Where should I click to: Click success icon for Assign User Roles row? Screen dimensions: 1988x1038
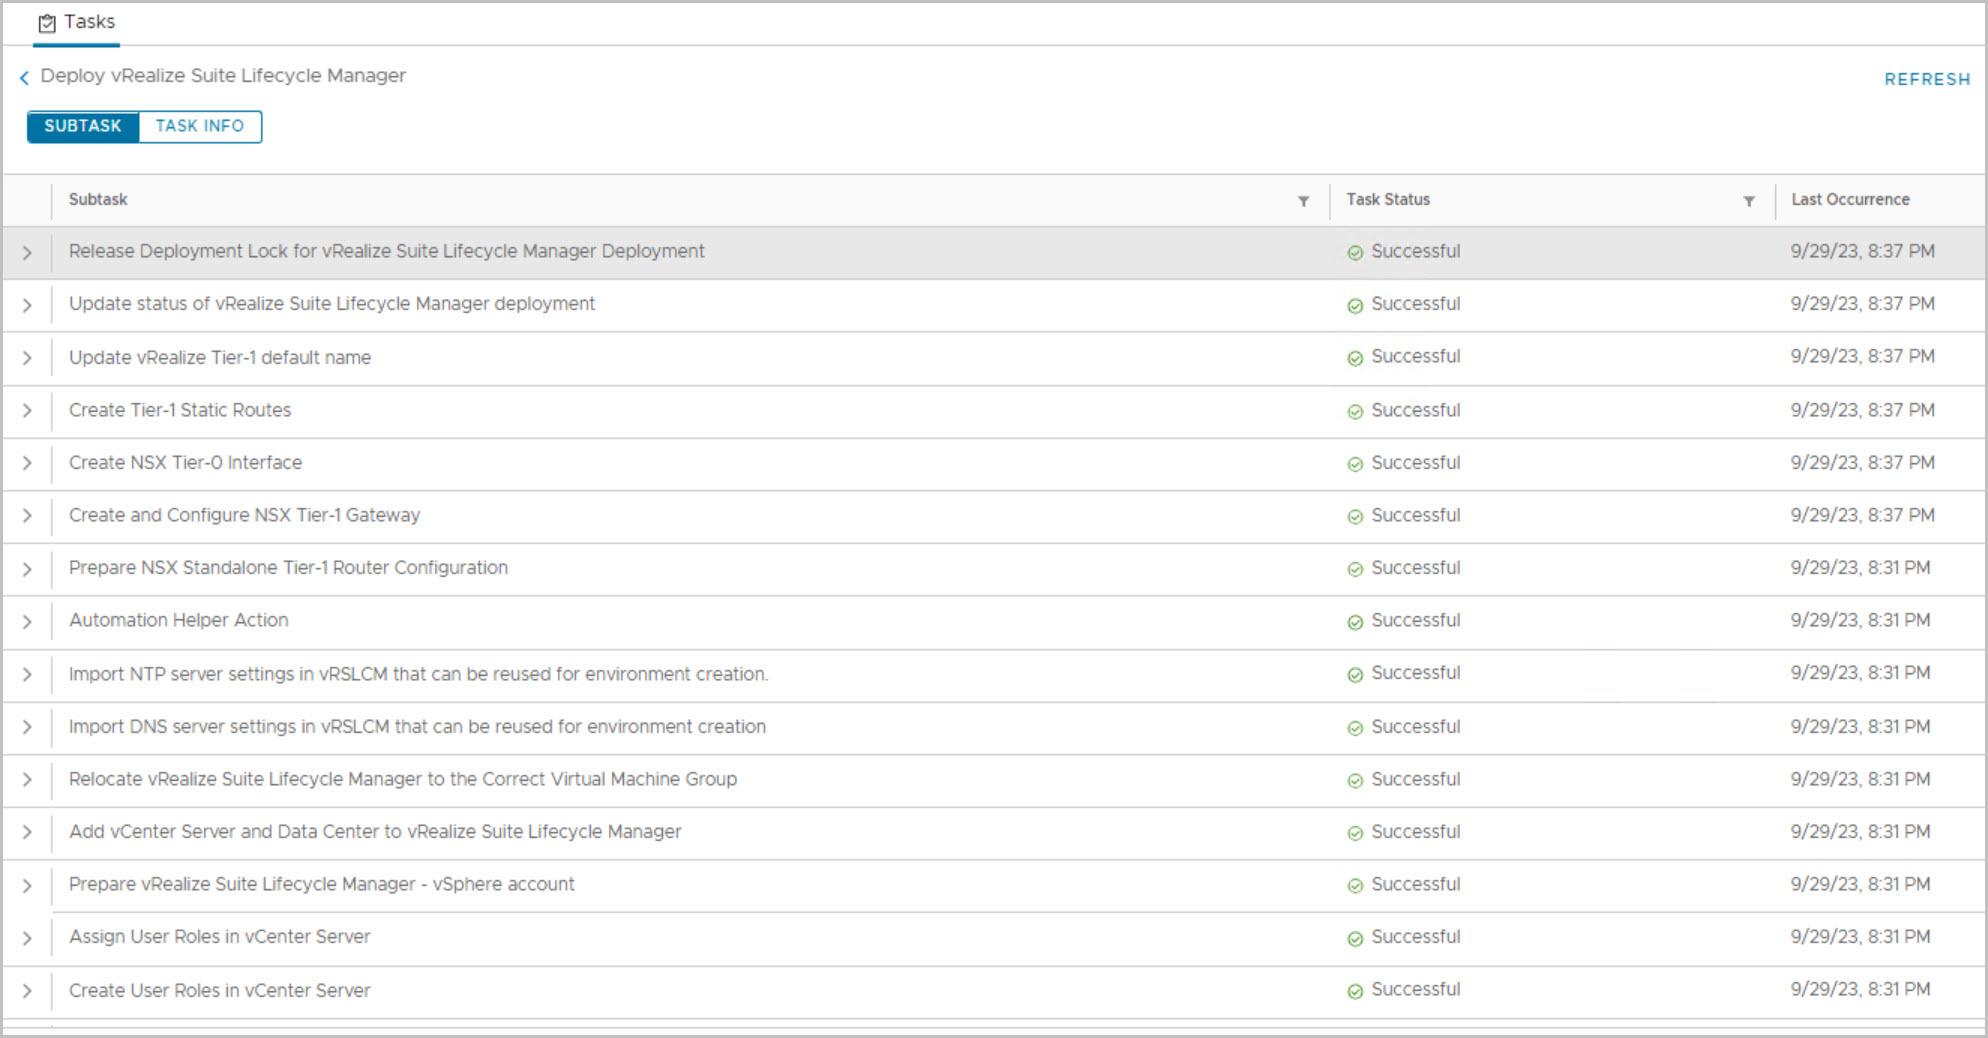(1355, 939)
